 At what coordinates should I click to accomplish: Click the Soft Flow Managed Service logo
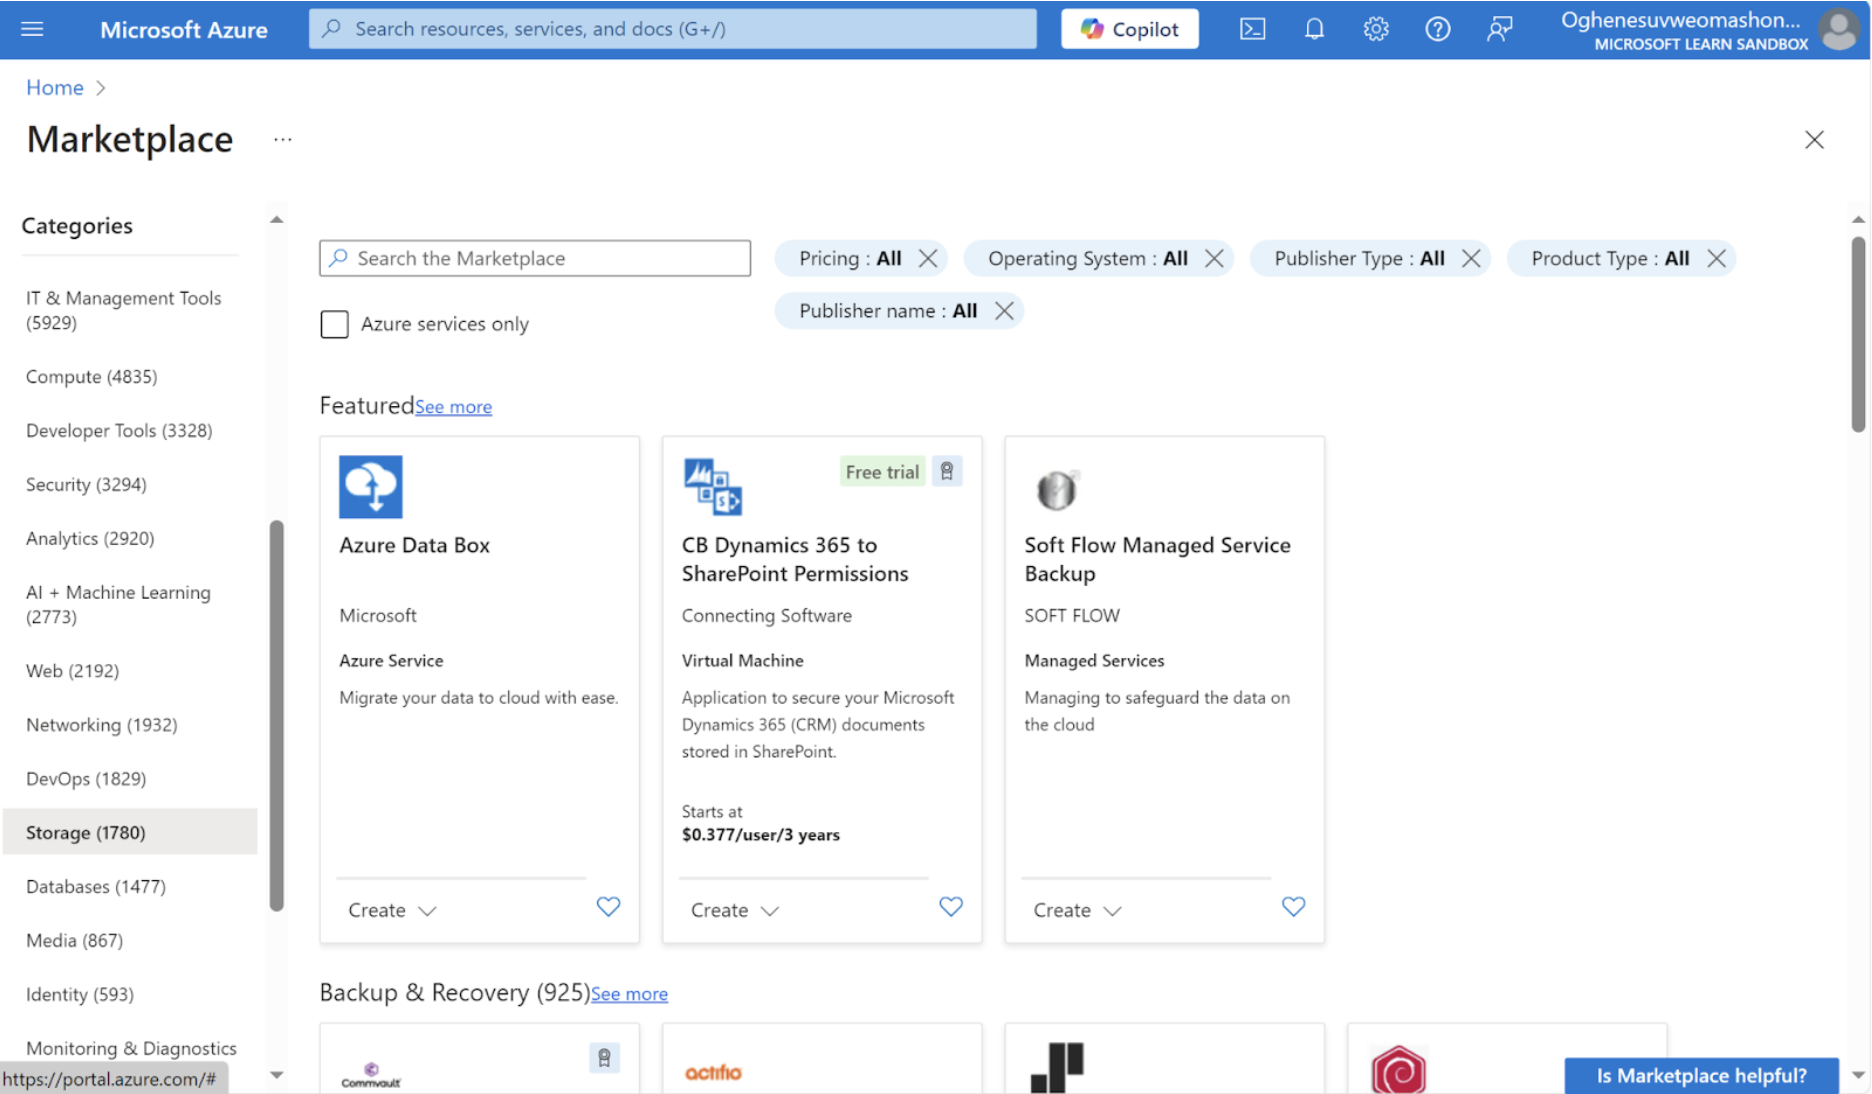[1056, 489]
